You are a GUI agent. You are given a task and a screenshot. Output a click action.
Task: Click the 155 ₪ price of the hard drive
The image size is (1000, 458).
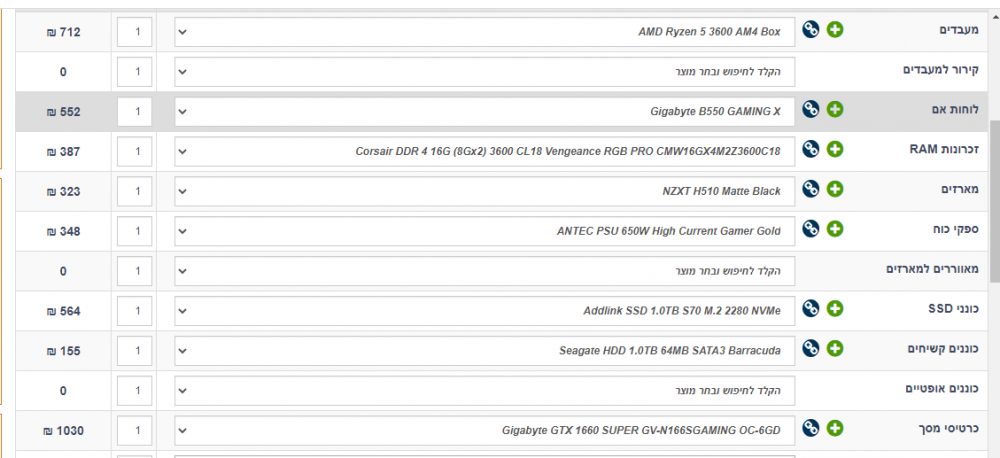pos(63,351)
